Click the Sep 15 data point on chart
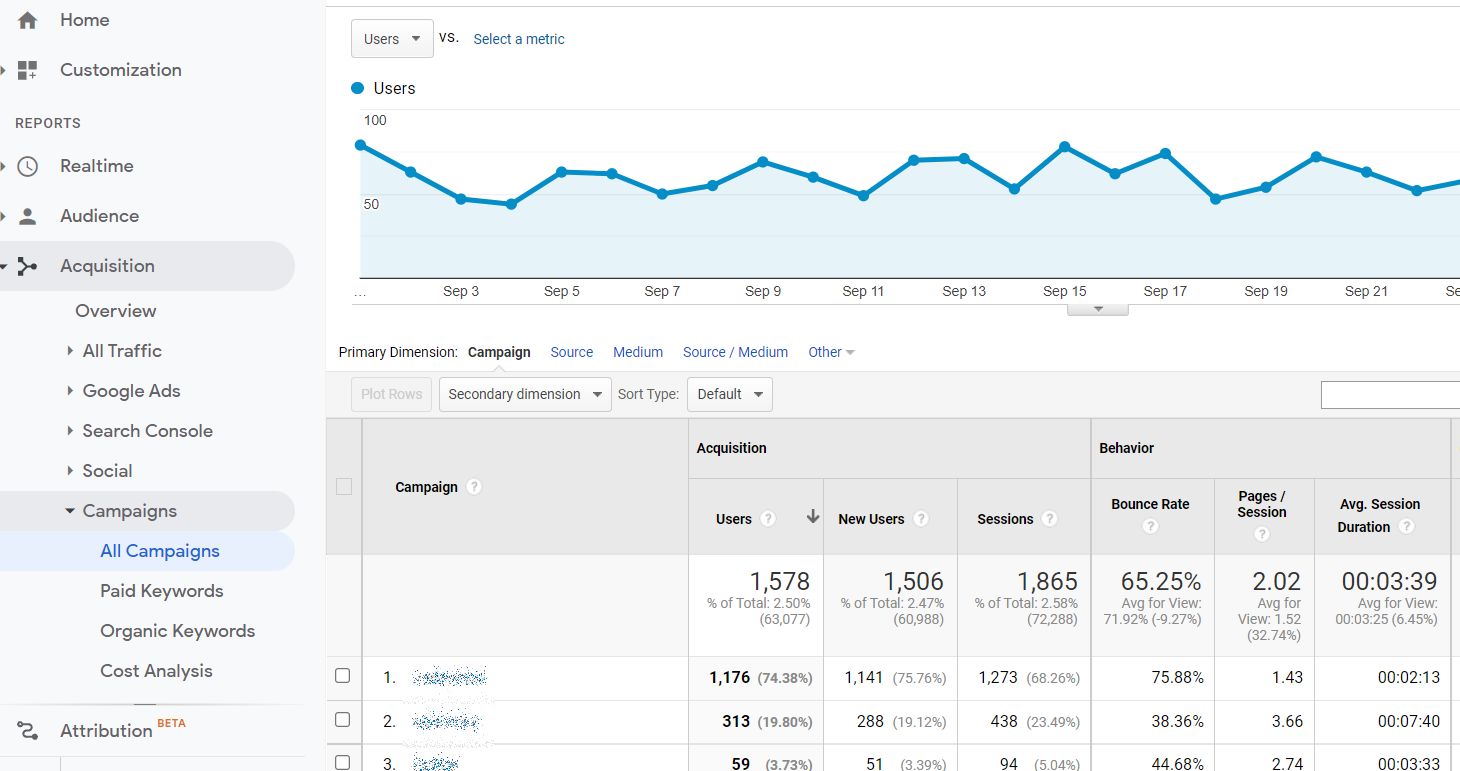This screenshot has height=771, width=1460. point(1064,147)
